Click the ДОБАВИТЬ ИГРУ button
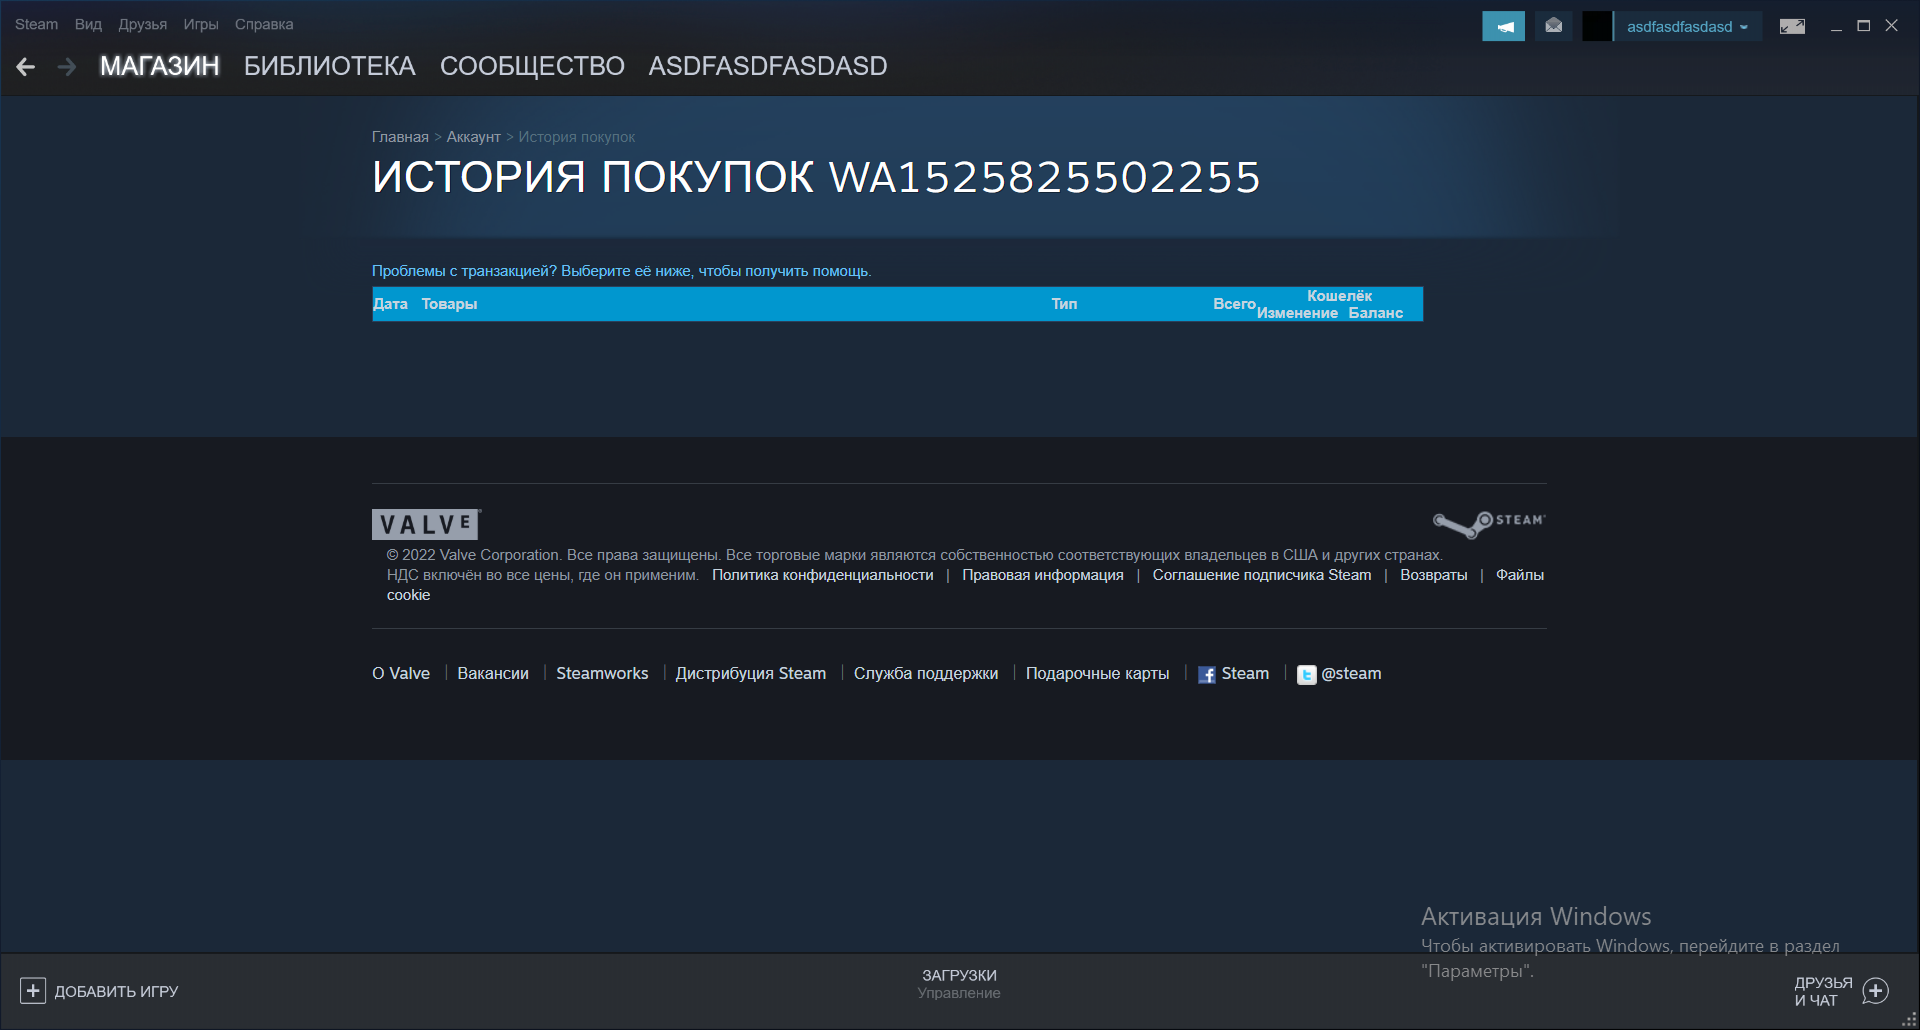 pos(99,991)
